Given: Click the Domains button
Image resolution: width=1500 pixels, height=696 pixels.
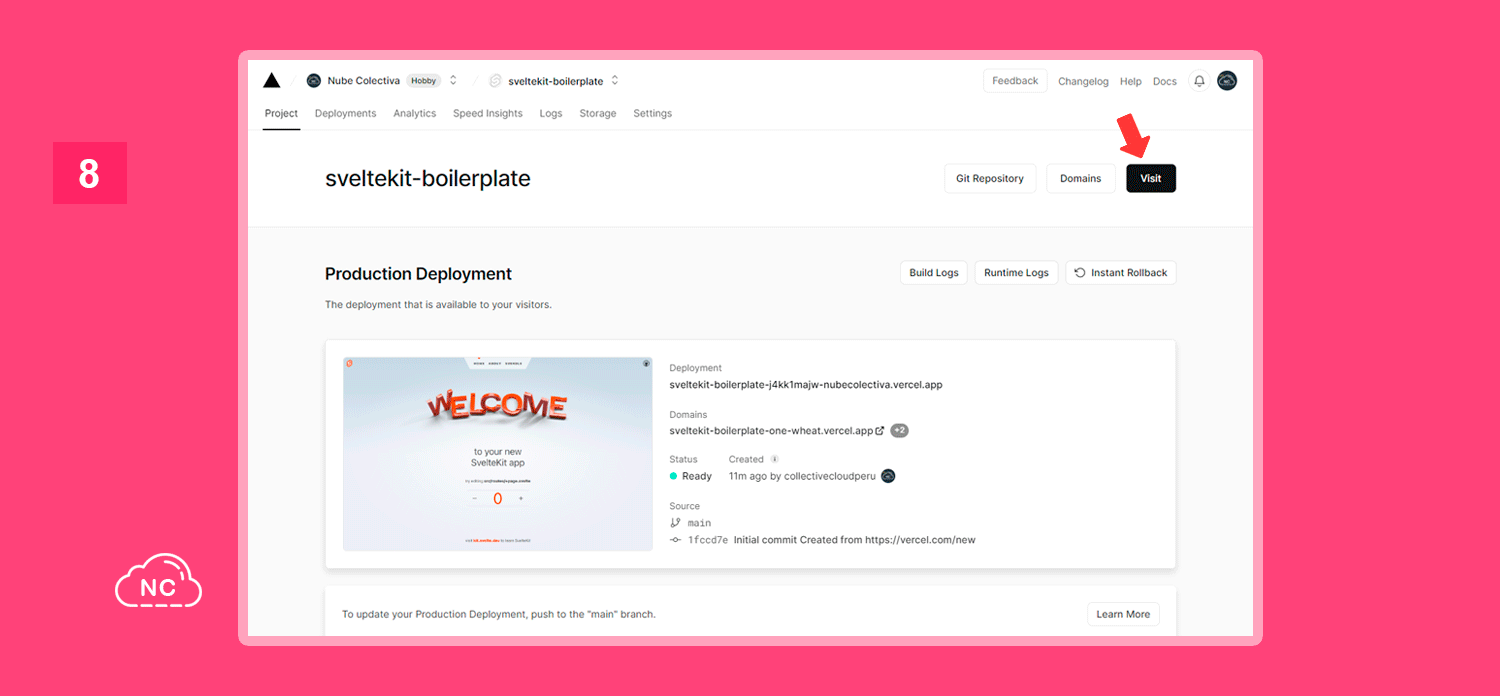Looking at the screenshot, I should [x=1081, y=179].
